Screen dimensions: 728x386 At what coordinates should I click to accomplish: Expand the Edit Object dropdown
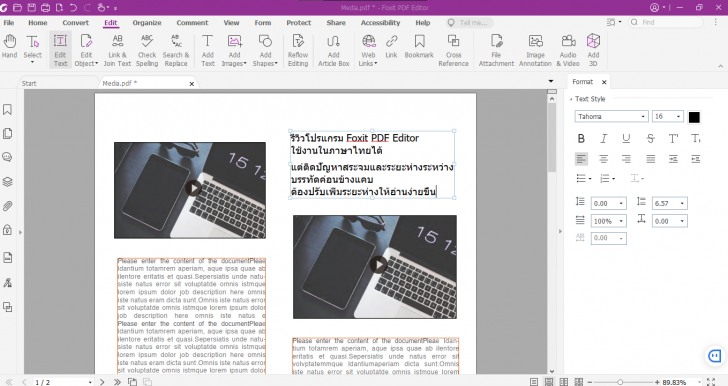(x=97, y=64)
